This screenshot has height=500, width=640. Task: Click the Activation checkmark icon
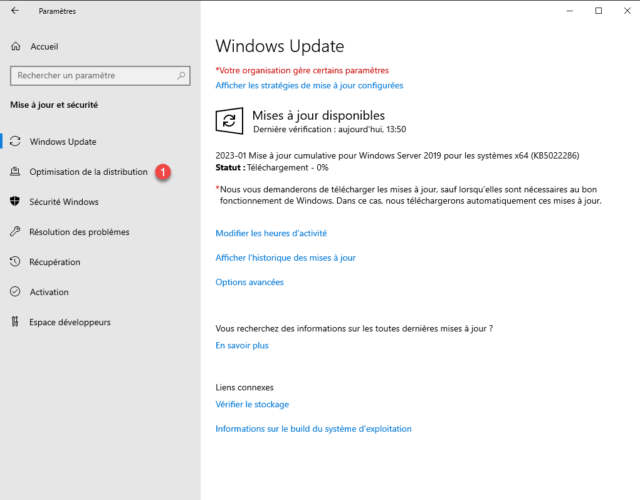coord(15,291)
